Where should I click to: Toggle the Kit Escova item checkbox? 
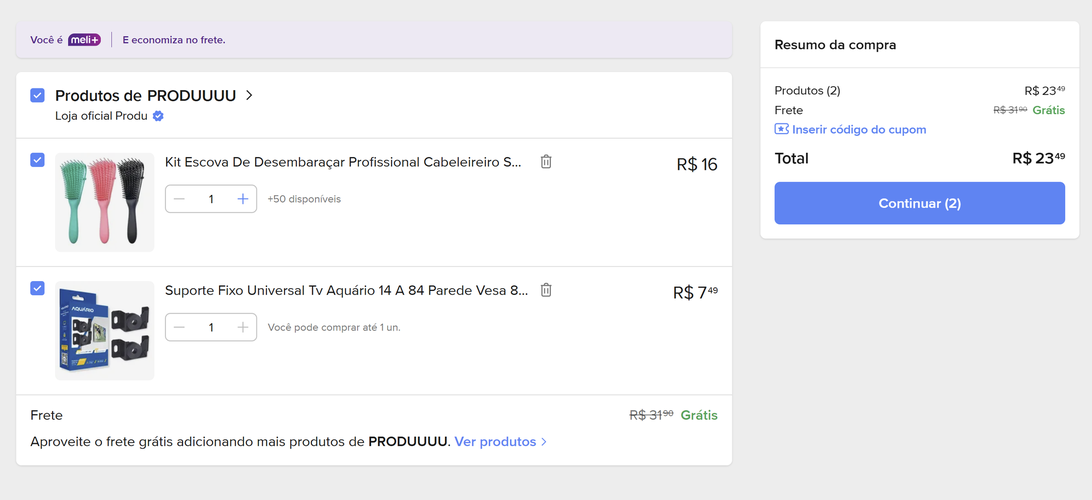pyautogui.click(x=38, y=160)
